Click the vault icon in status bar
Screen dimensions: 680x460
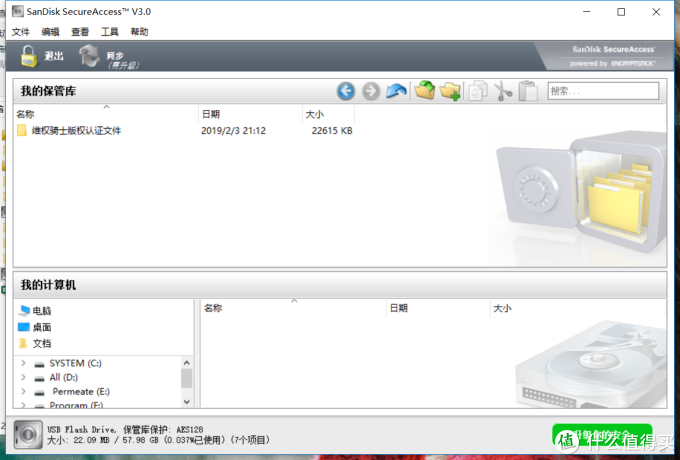(28, 434)
